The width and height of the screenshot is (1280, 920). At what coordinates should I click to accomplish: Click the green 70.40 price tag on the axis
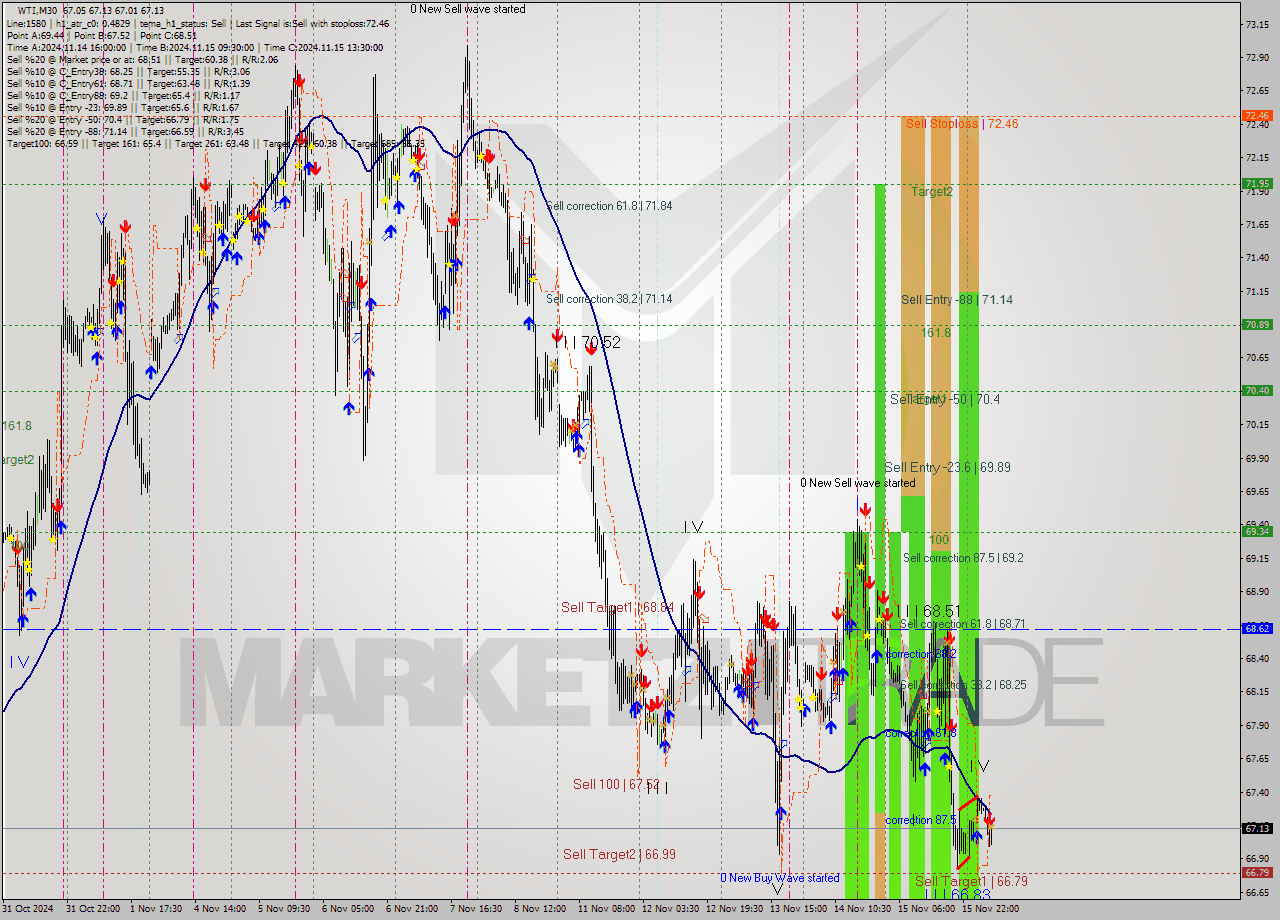coord(1257,391)
